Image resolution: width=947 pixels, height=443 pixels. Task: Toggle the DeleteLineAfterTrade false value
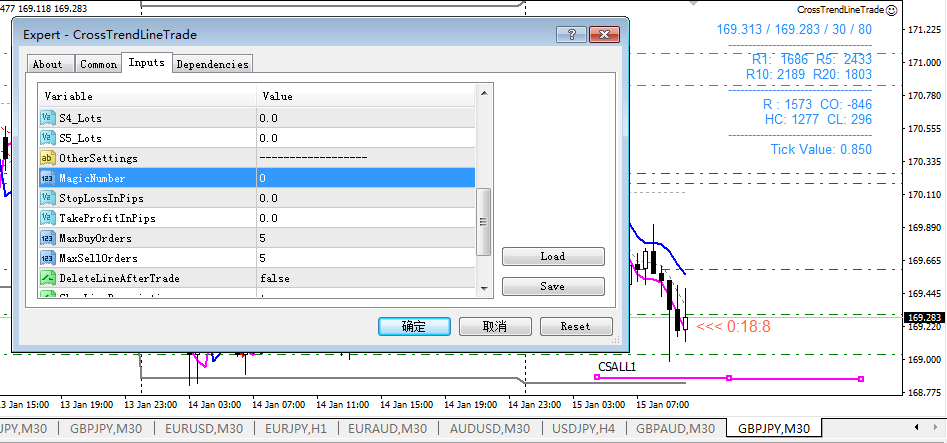point(365,278)
